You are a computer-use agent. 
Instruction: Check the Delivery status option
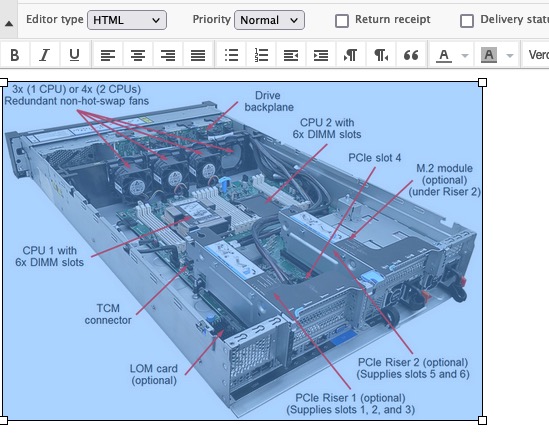pyautogui.click(x=467, y=21)
